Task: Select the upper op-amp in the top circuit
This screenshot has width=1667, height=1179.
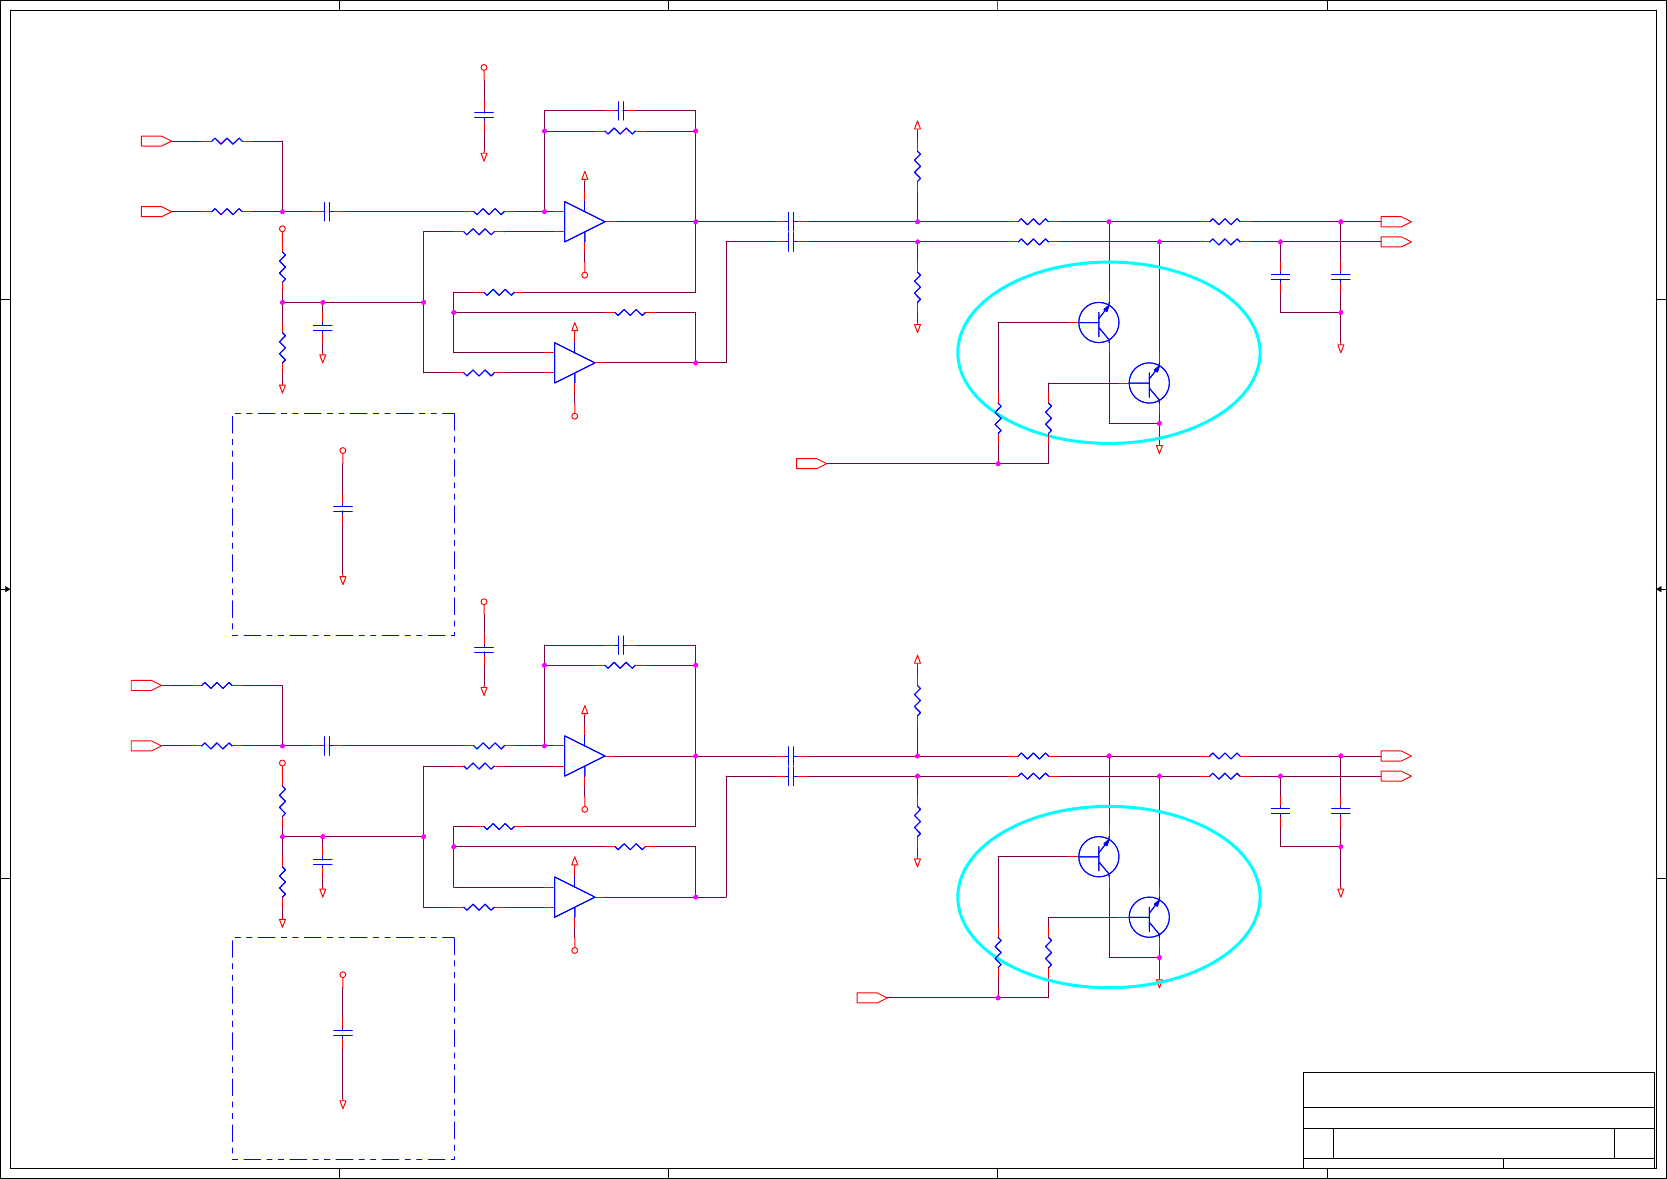Action: click(584, 222)
